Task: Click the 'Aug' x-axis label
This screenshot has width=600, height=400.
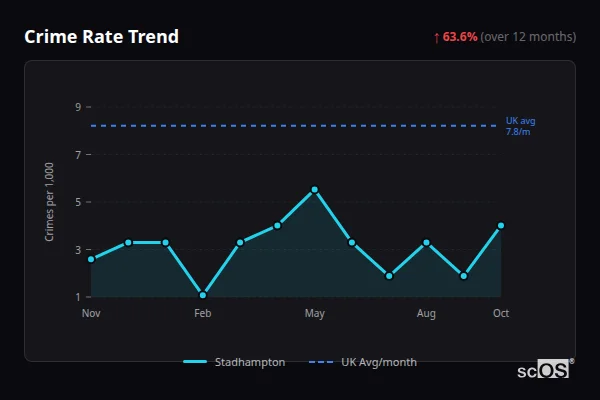Action: click(x=426, y=314)
